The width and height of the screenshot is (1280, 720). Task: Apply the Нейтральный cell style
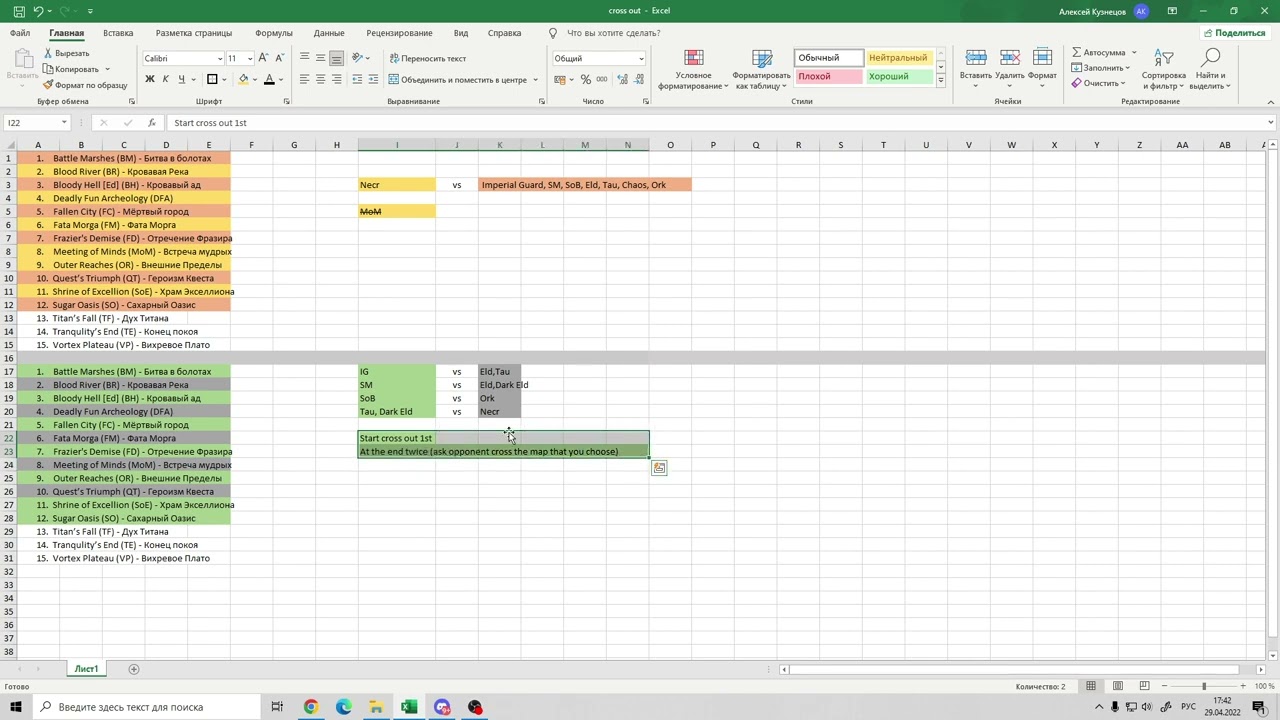point(899,58)
